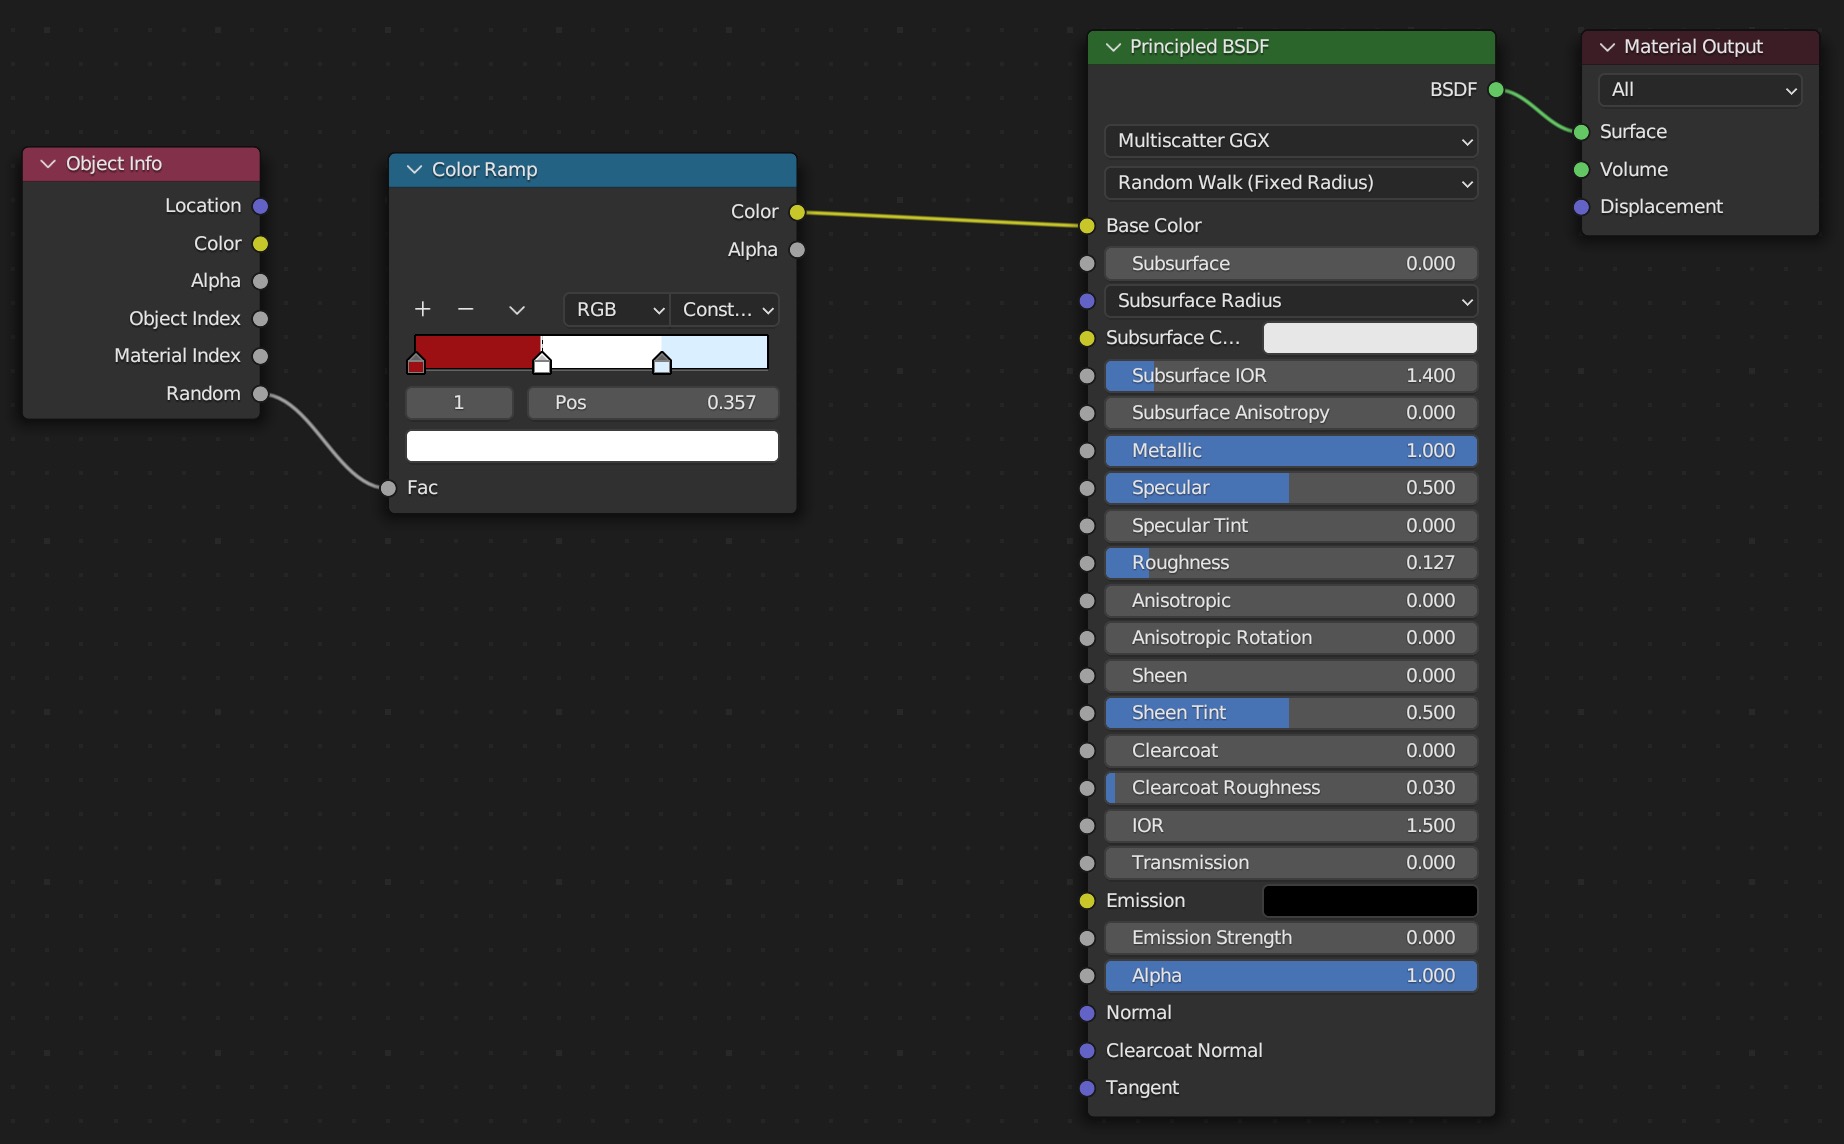Collapse the Object Info node
This screenshot has width=1844, height=1144.
tap(48, 164)
